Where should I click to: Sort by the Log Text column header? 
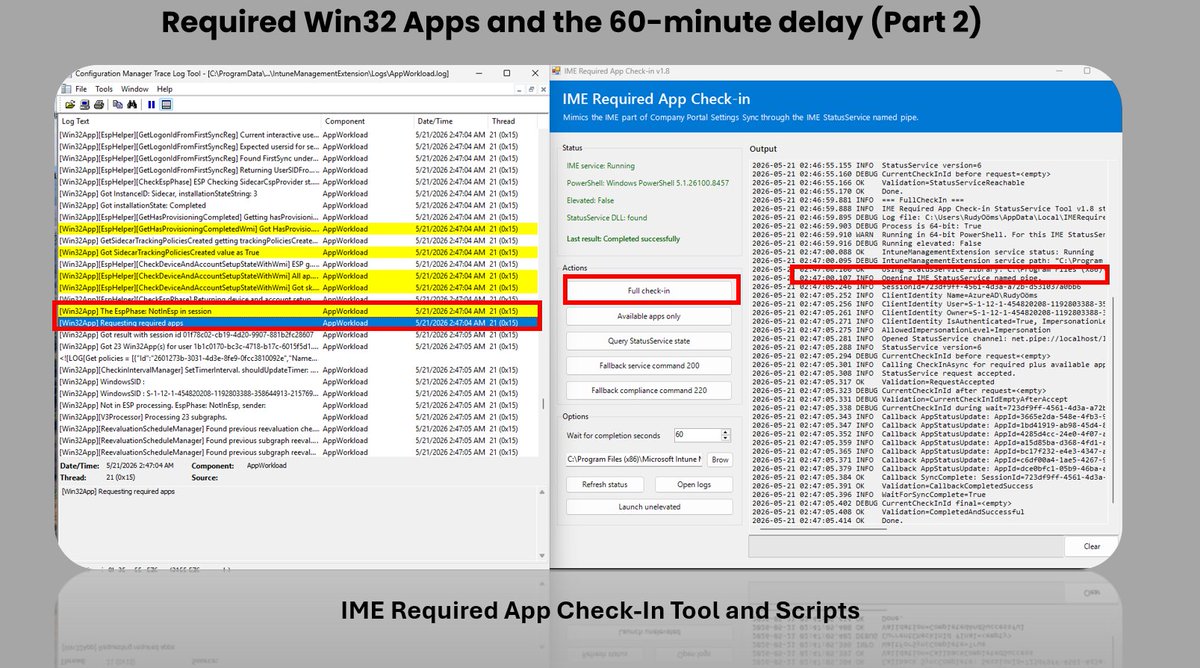click(190, 121)
